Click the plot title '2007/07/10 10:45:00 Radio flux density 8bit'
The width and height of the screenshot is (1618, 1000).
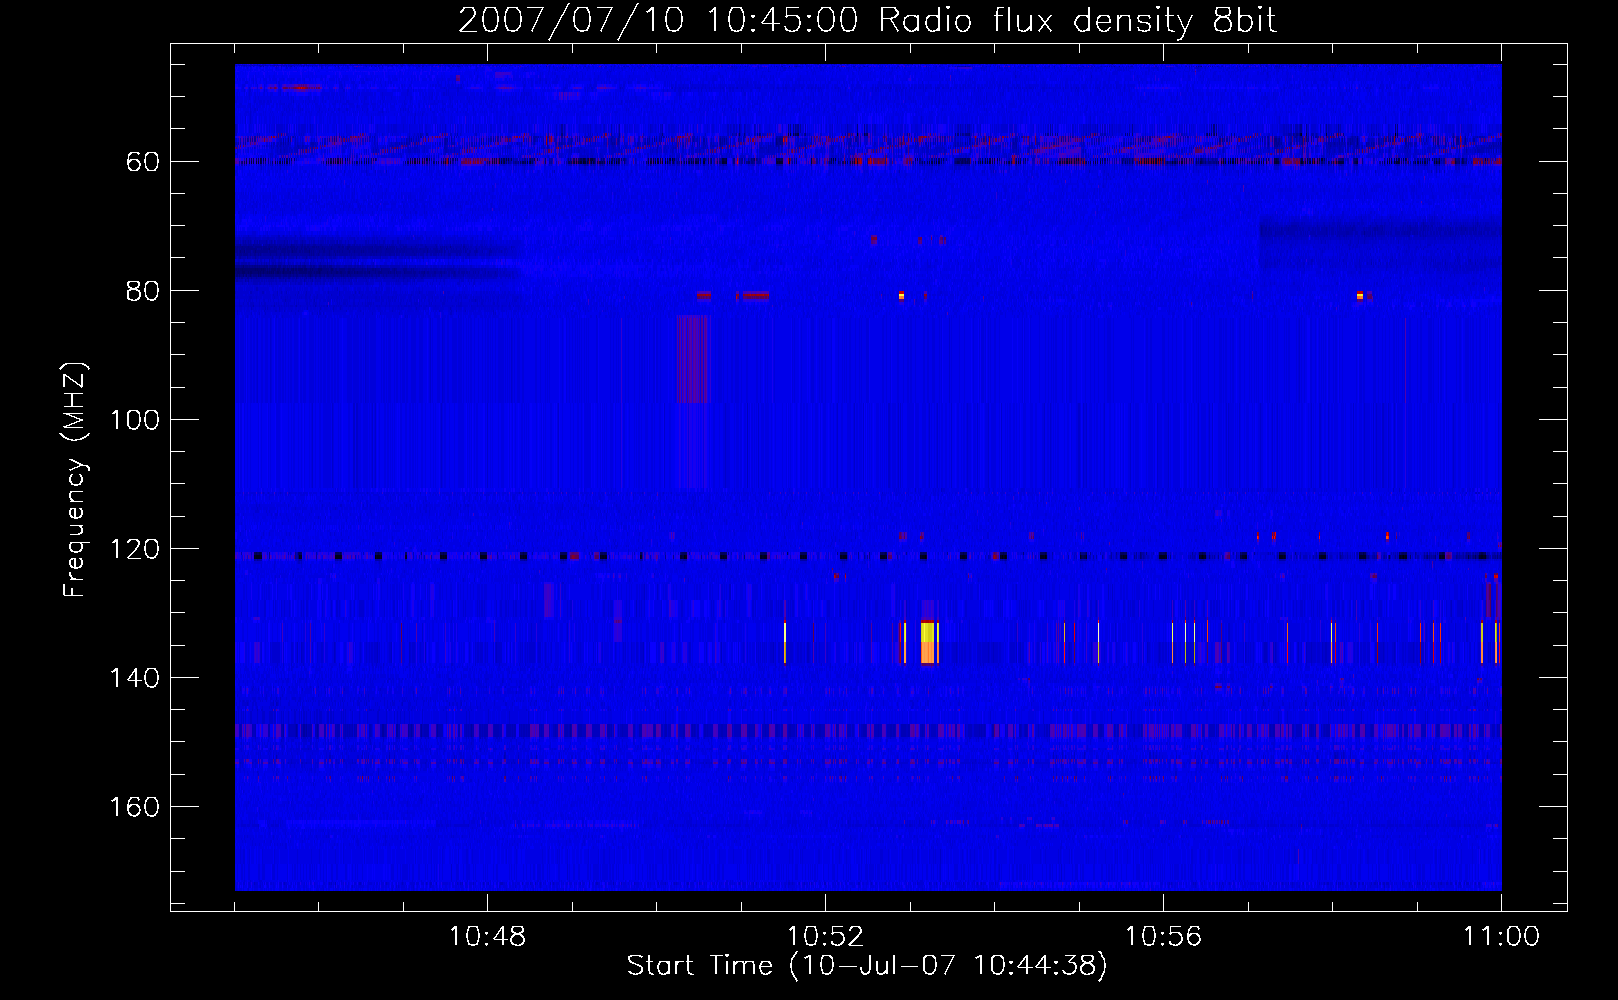click(867, 21)
